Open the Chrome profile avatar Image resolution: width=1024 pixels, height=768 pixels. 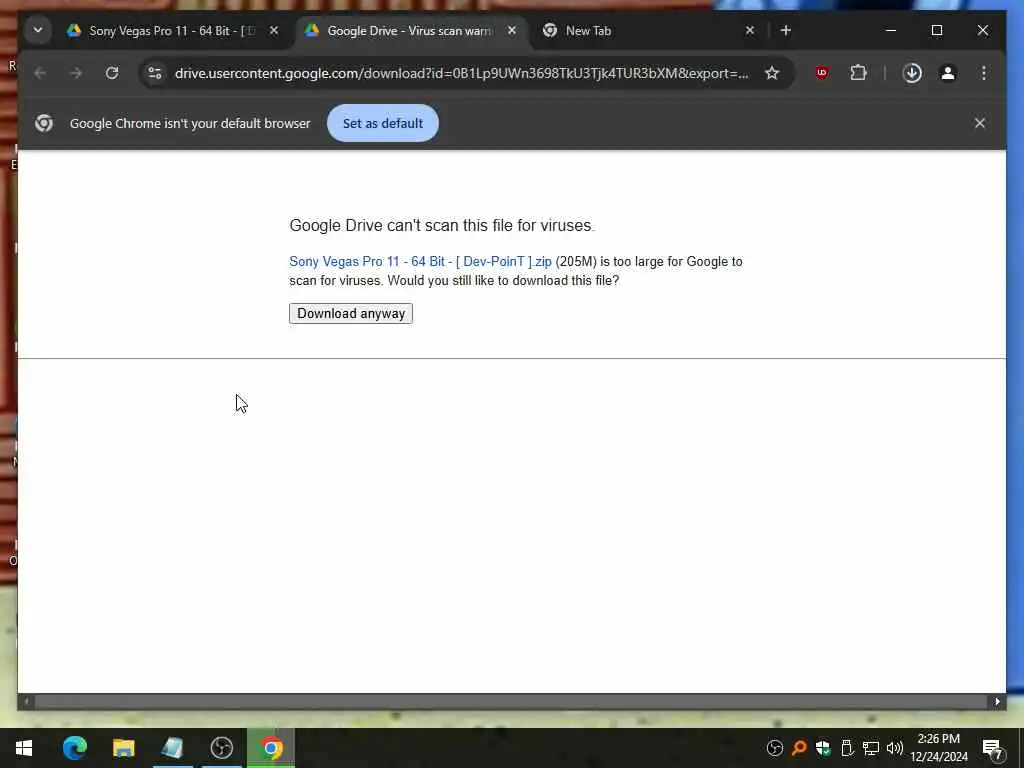click(948, 73)
